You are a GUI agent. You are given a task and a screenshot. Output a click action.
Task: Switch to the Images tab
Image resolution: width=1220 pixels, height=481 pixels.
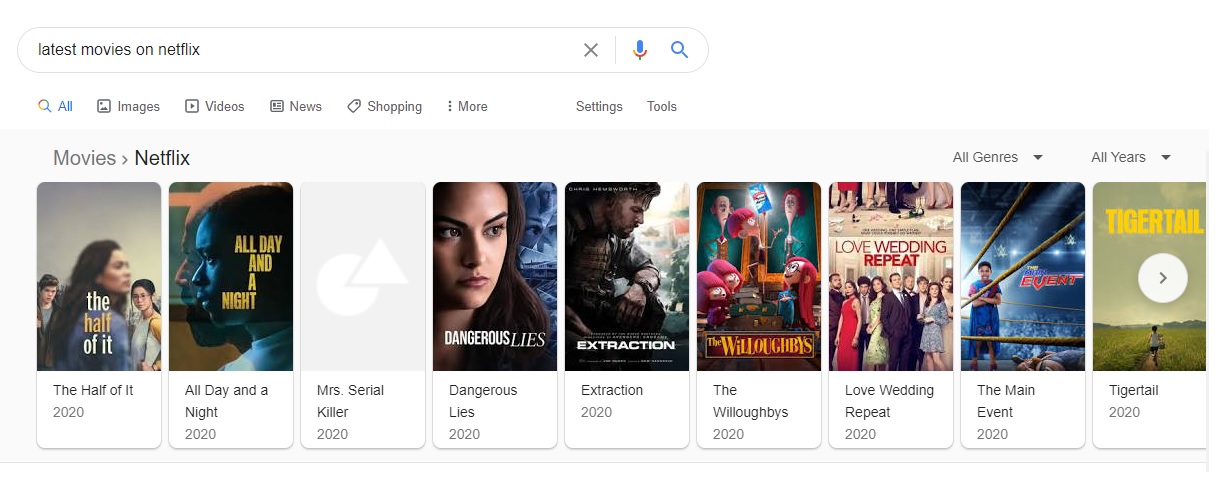coord(128,106)
